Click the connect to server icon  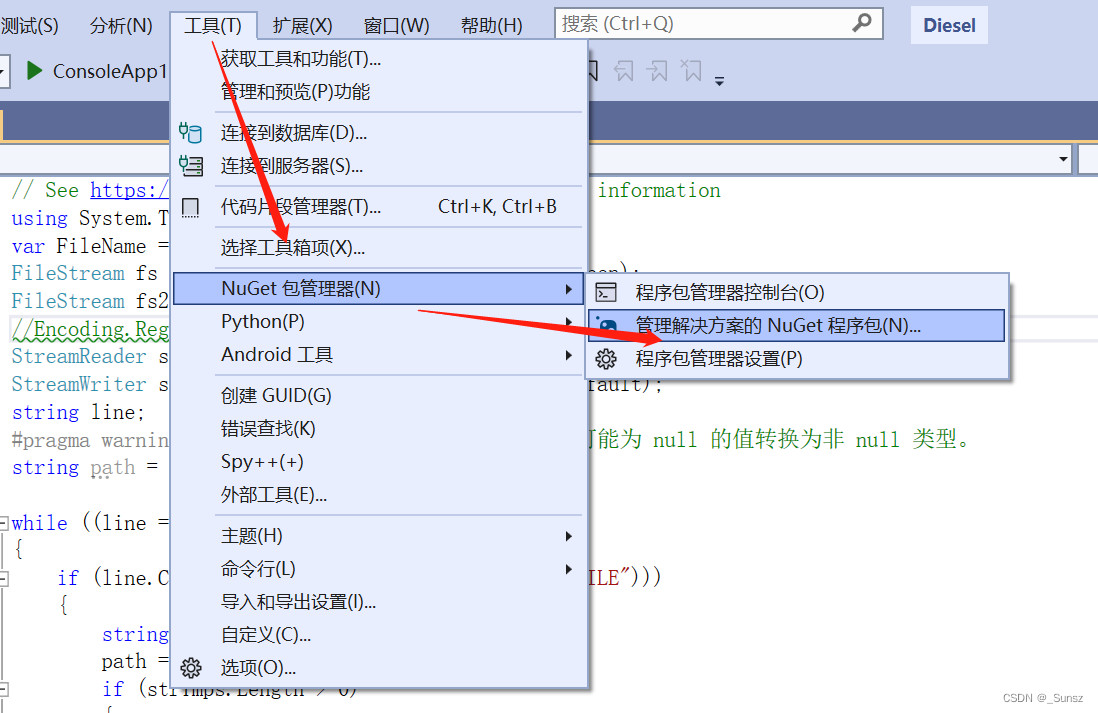pyautogui.click(x=190, y=166)
